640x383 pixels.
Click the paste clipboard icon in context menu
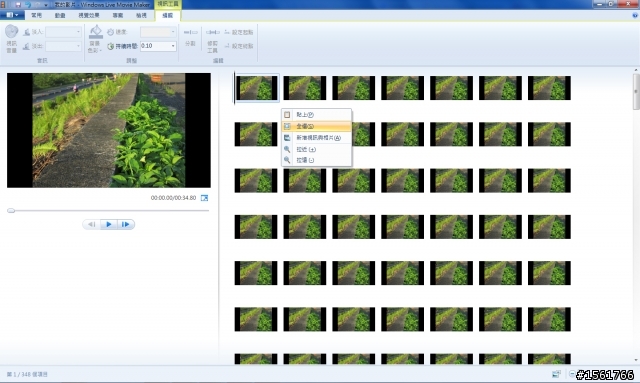pos(287,115)
